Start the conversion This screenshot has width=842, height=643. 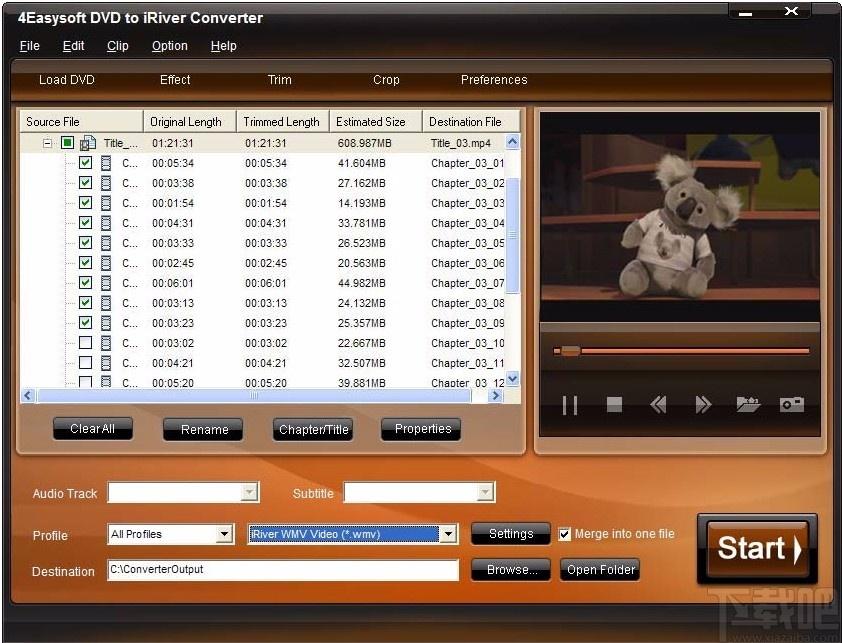click(x=758, y=549)
